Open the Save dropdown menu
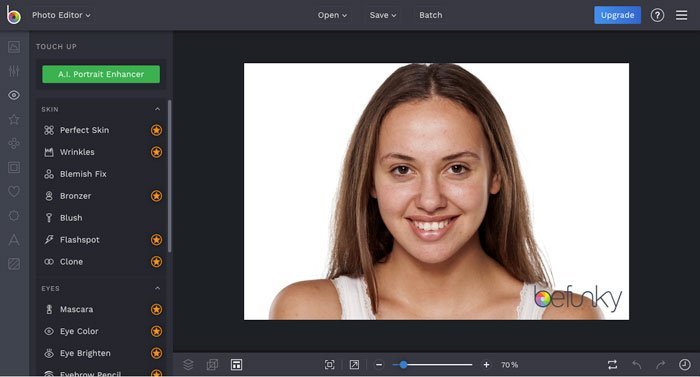The image size is (700, 377). point(383,15)
